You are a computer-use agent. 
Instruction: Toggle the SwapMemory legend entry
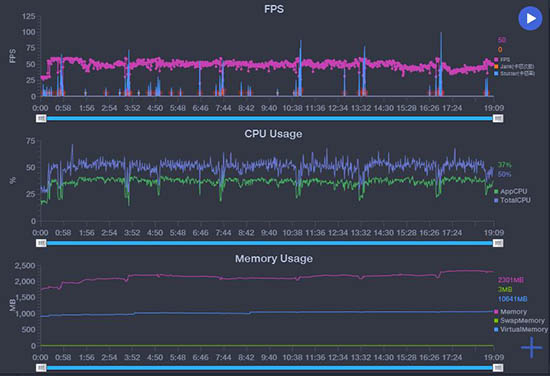(519, 321)
